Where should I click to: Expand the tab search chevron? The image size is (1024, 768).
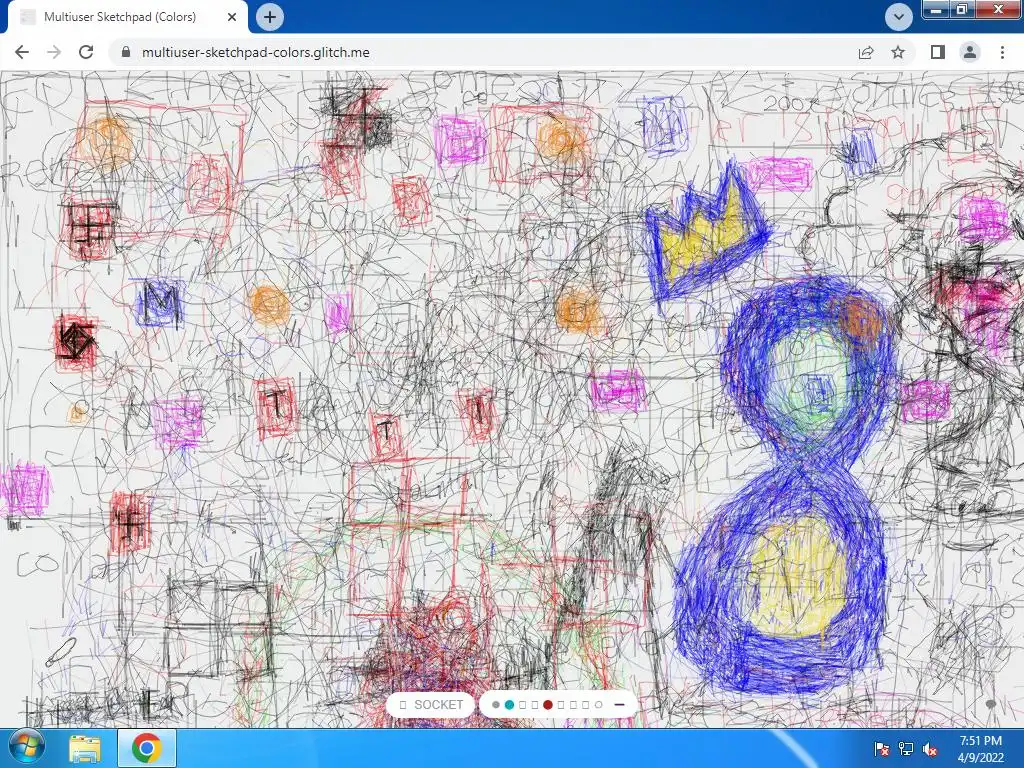[x=899, y=17]
